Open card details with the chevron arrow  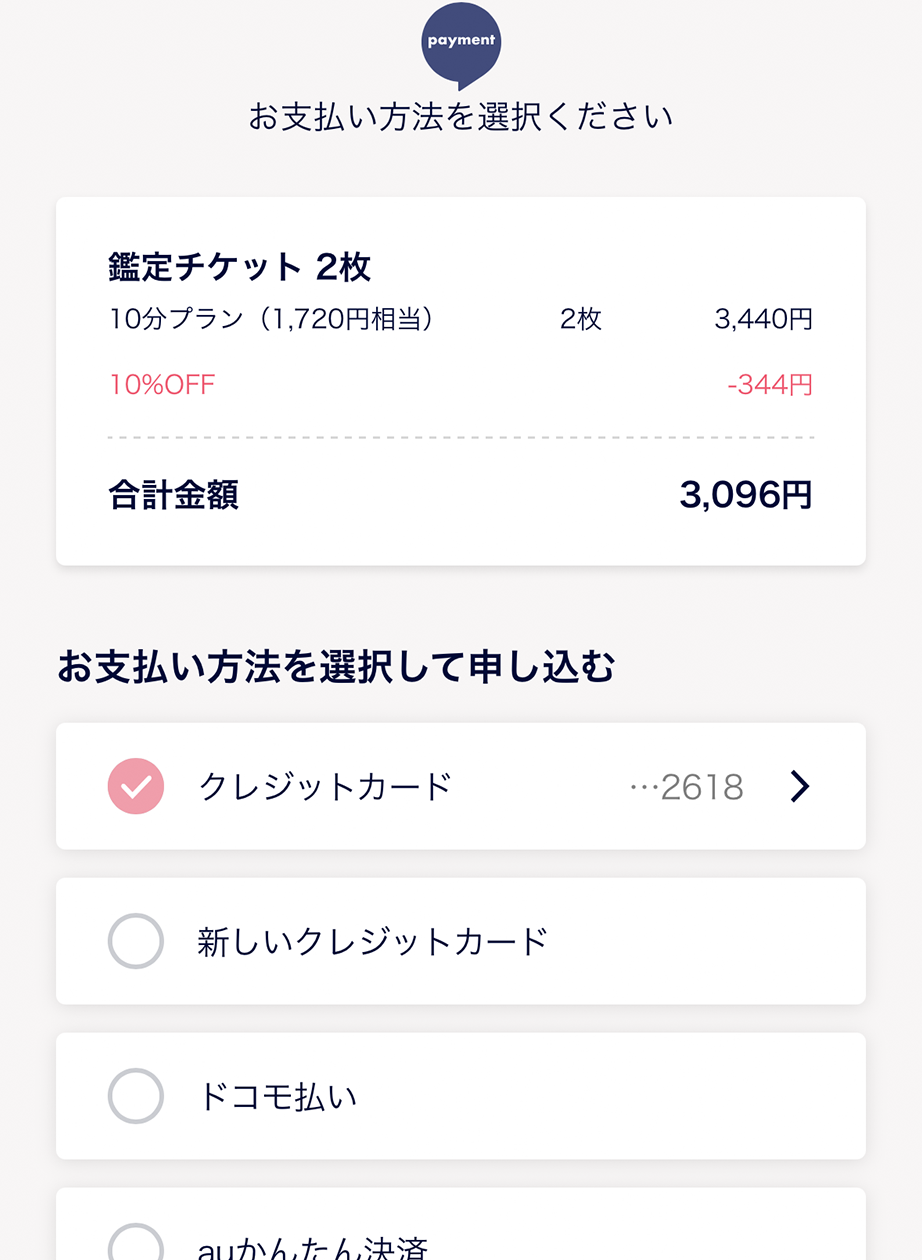799,787
